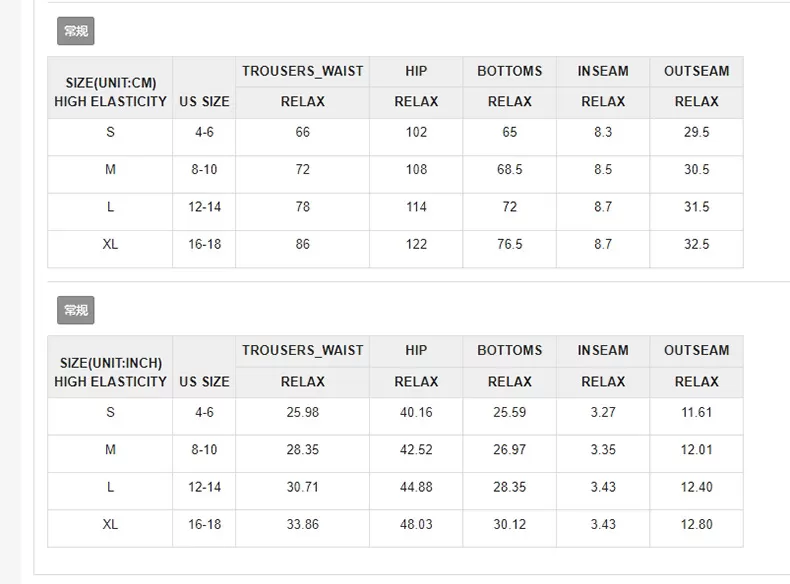
Task: Select the SIZE(UNIT:CM) HIGH ELASTICITY header cell
Action: (x=110, y=87)
